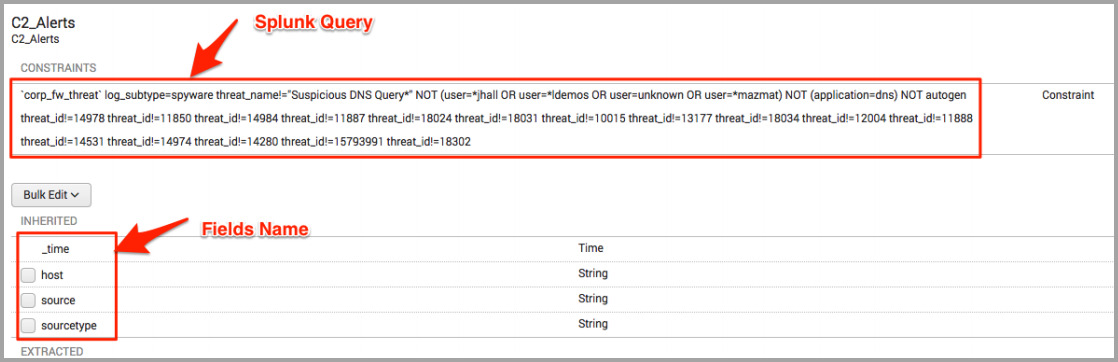
Task: Click the EXTRACTED section heading
Action: tap(52, 351)
